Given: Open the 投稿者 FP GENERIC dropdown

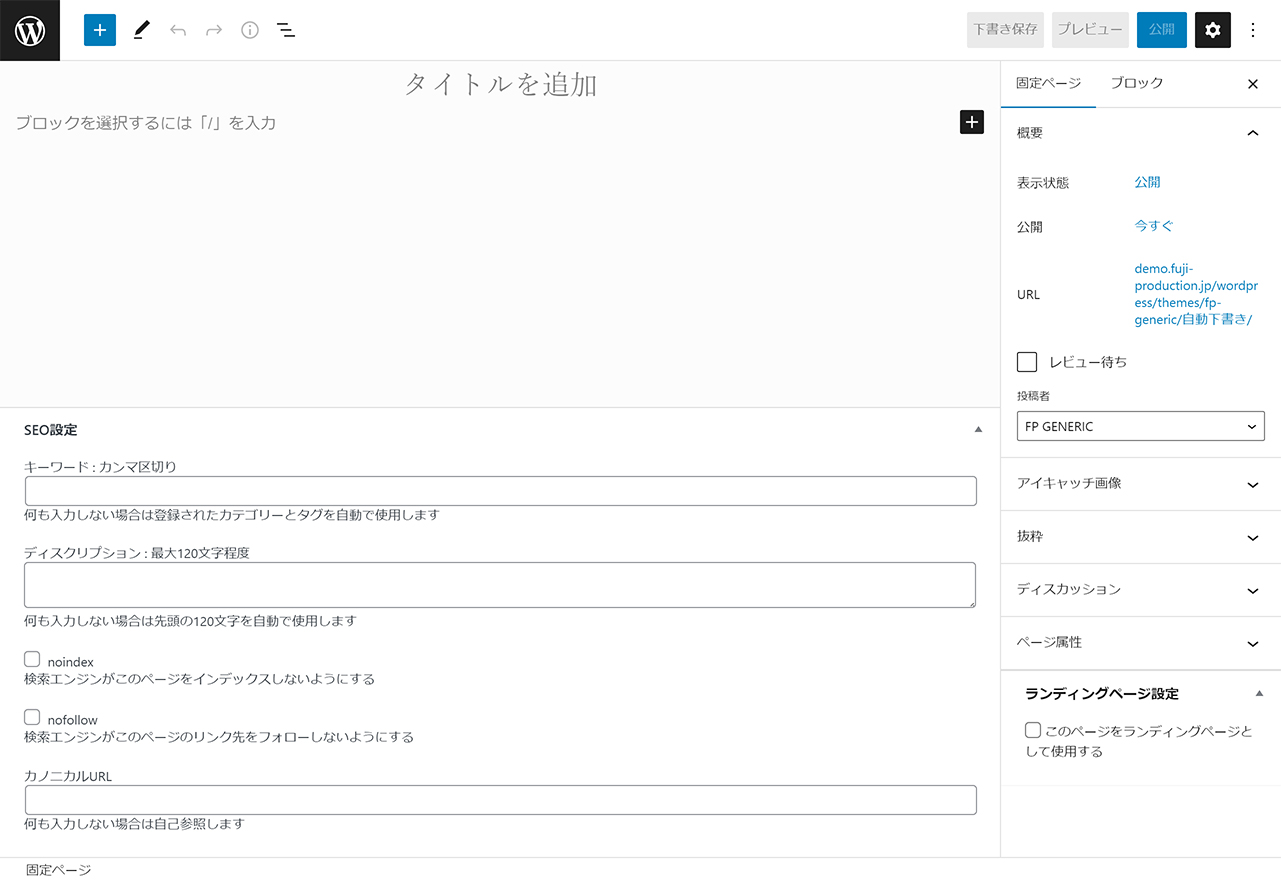Looking at the screenshot, I should [1141, 426].
